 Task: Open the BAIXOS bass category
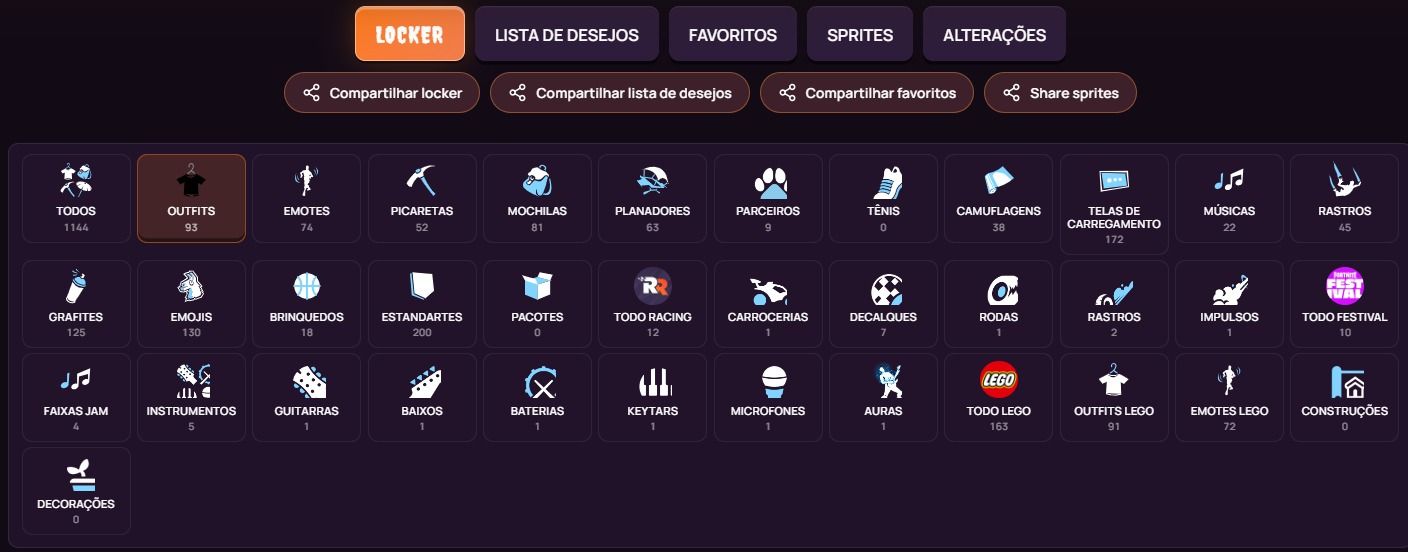(x=422, y=397)
